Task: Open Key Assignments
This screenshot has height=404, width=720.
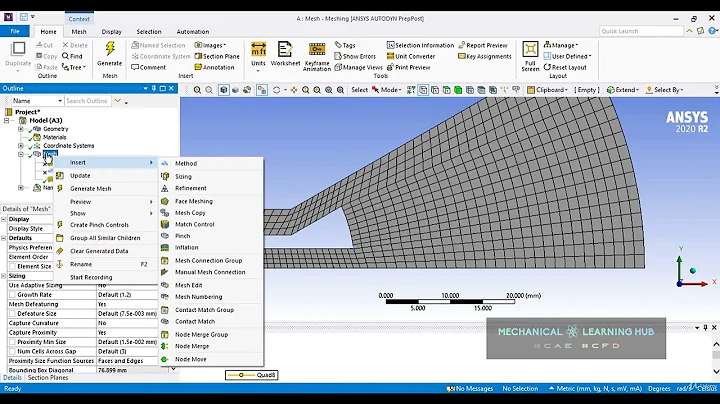Action: coord(484,56)
